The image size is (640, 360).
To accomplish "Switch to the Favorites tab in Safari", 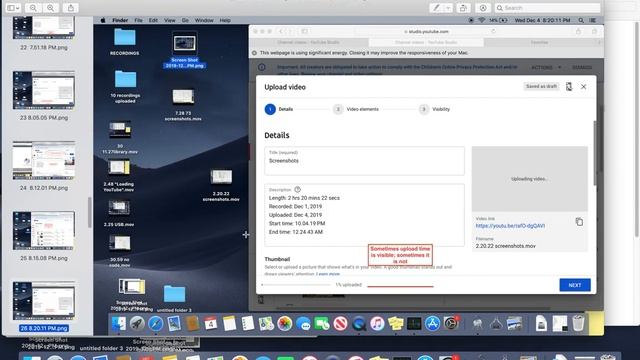I will point(539,42).
